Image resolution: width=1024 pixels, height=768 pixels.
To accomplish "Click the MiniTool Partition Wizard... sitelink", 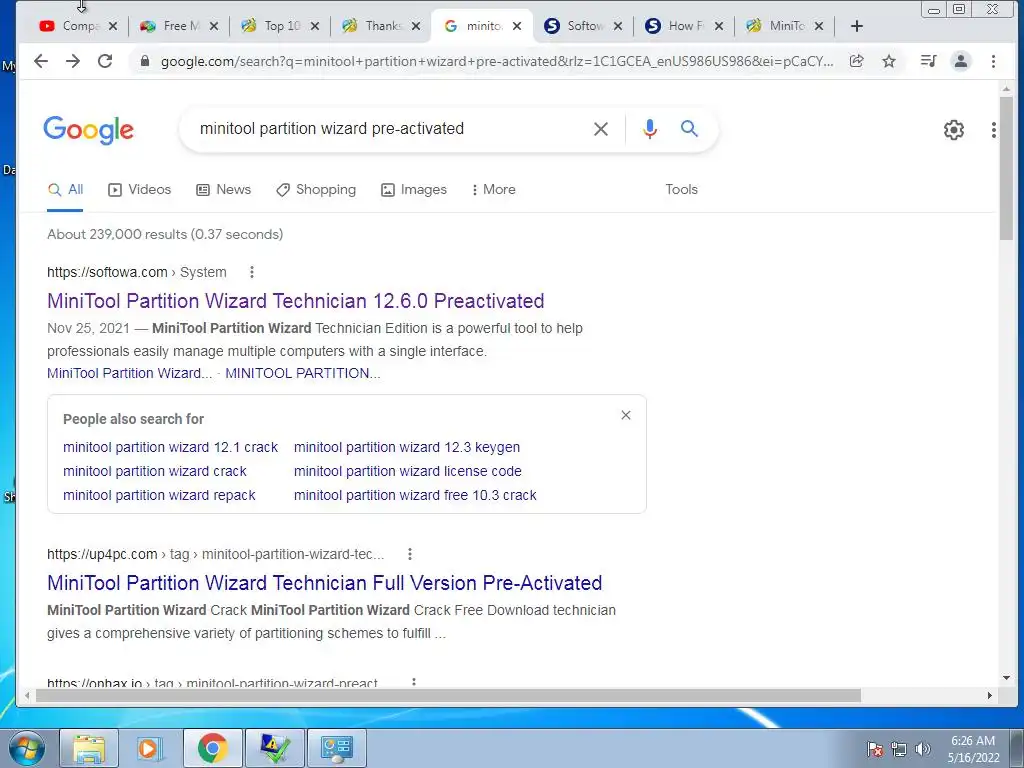I will (x=129, y=374).
